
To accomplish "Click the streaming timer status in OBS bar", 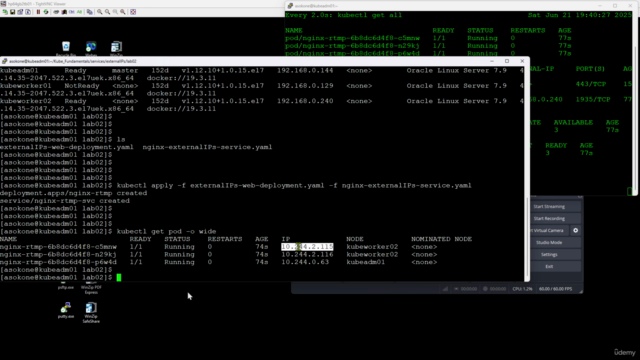I will click(x=466, y=289).
